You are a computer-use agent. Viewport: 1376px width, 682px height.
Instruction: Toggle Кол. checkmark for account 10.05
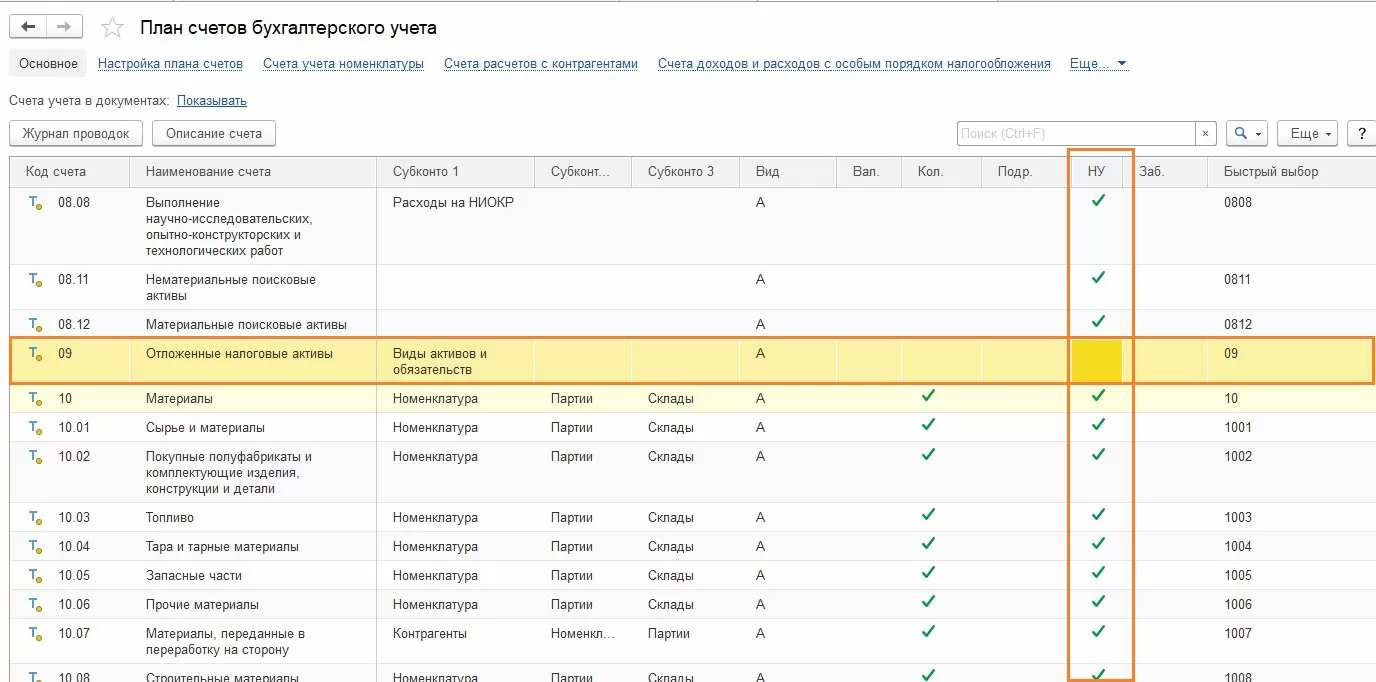click(x=928, y=573)
